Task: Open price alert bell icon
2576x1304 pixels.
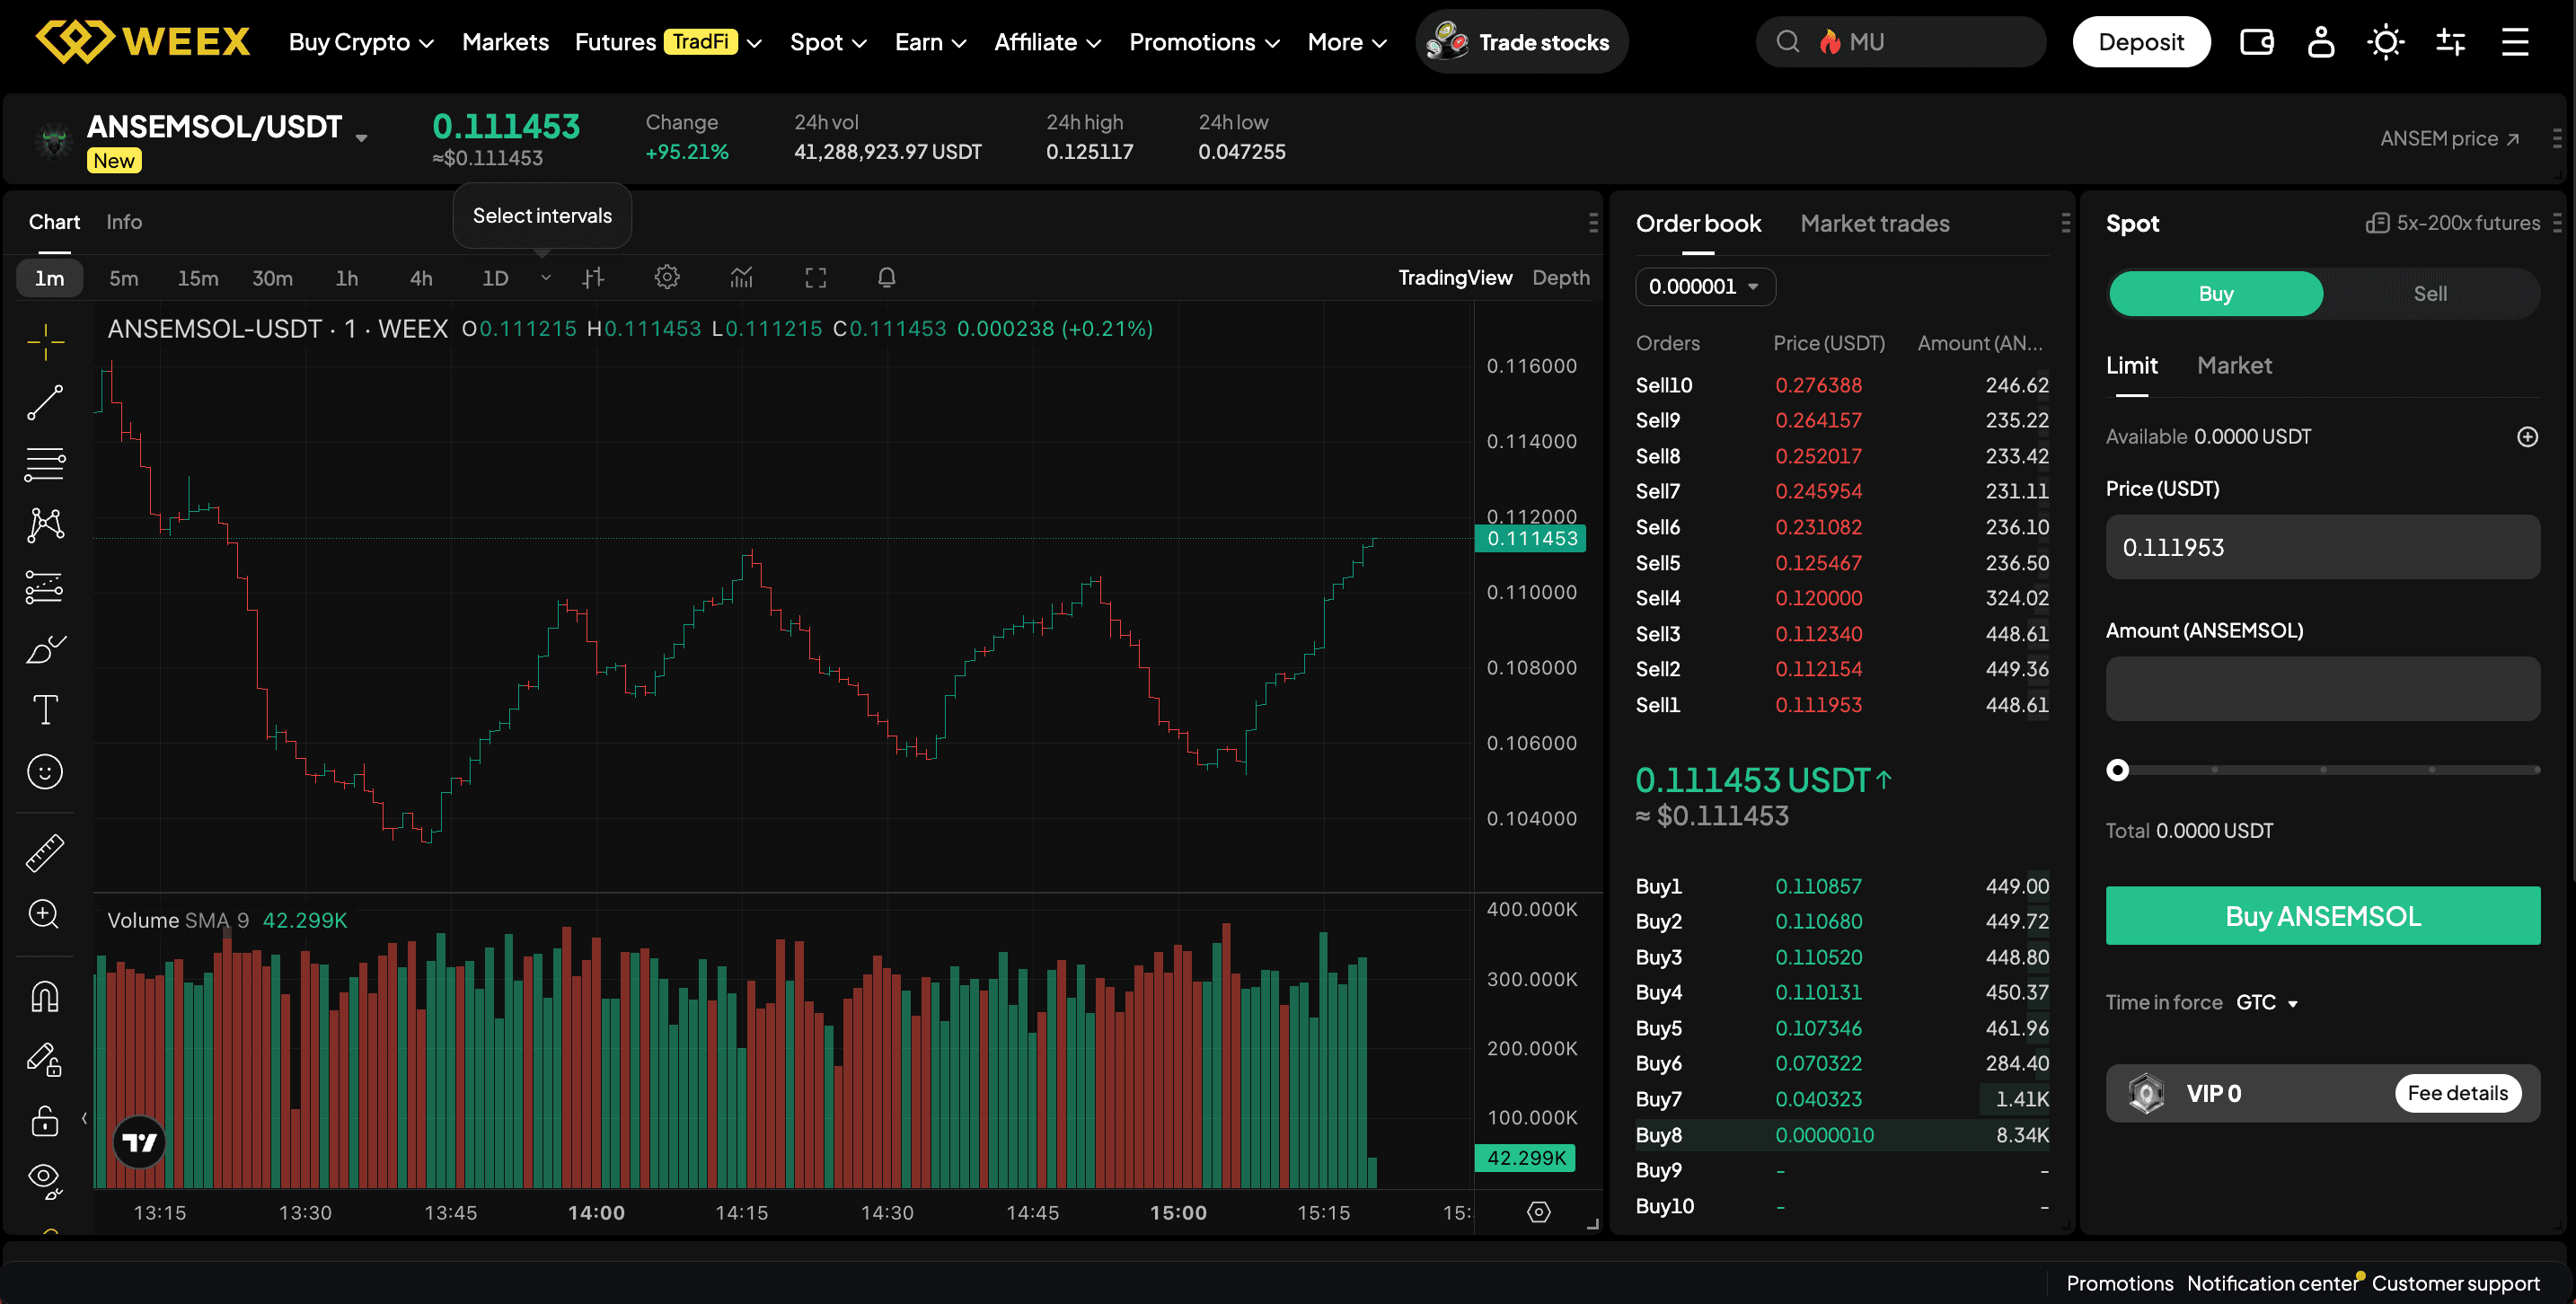Action: pos(887,278)
